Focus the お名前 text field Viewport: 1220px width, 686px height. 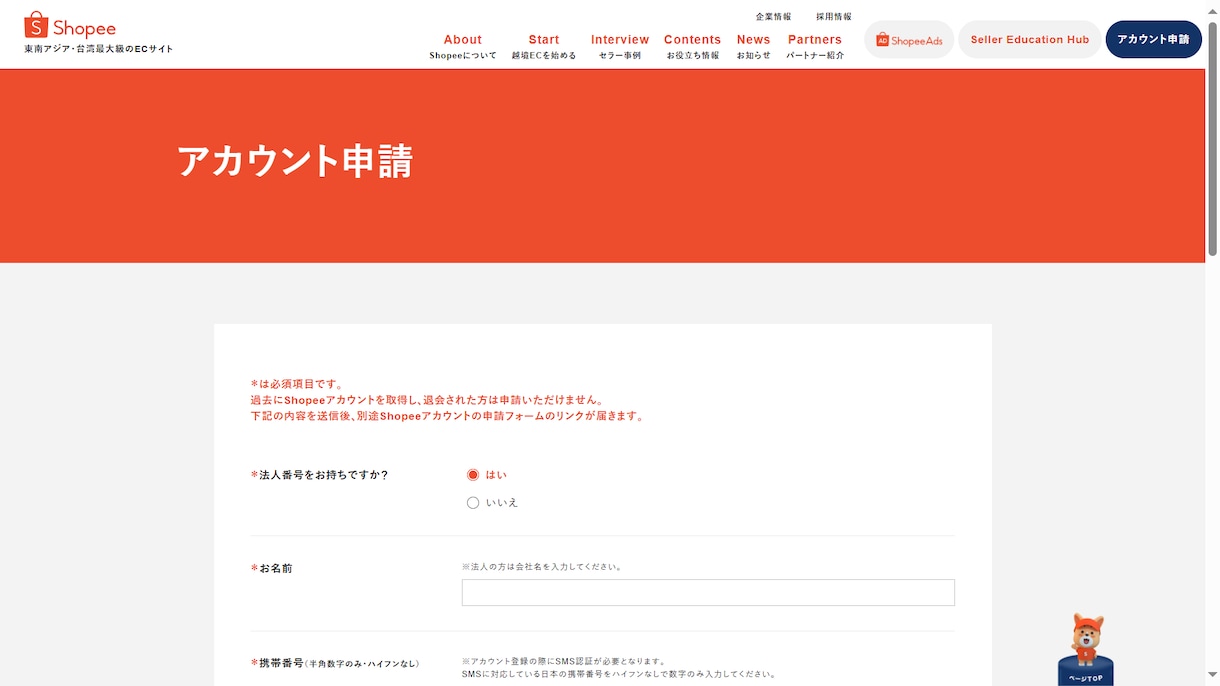708,593
